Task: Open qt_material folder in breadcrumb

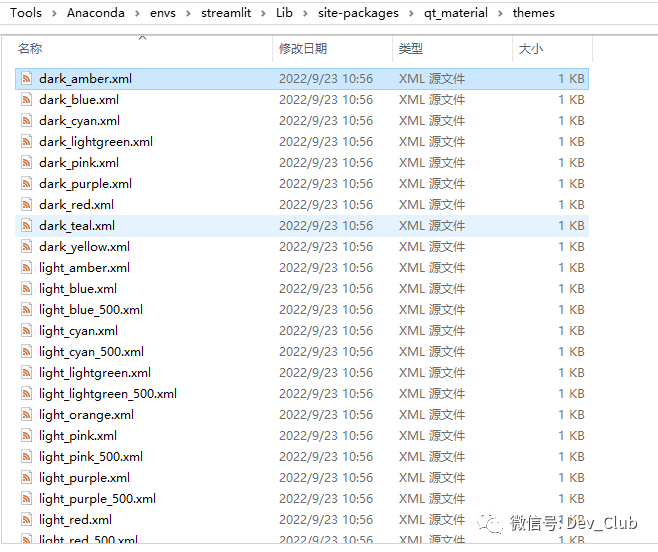Action: tap(456, 13)
